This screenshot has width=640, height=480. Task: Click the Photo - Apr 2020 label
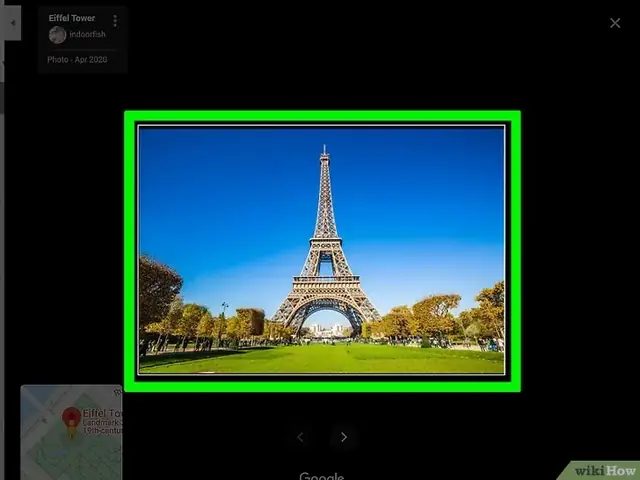pyautogui.click(x=77, y=60)
